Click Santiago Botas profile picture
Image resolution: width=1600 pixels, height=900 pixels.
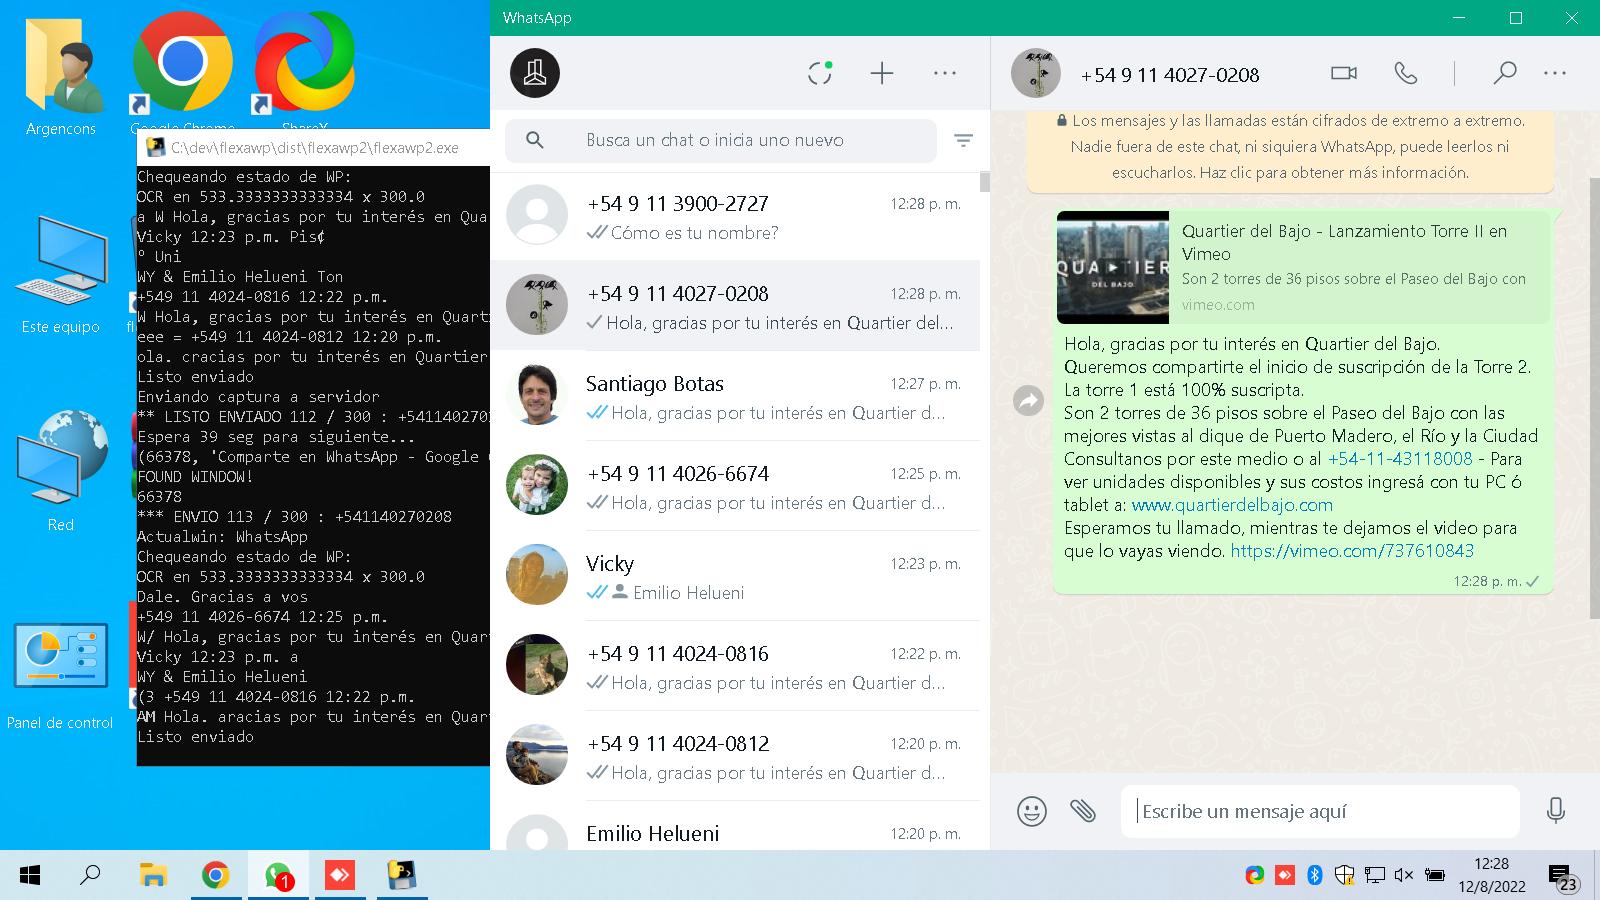[x=537, y=395]
